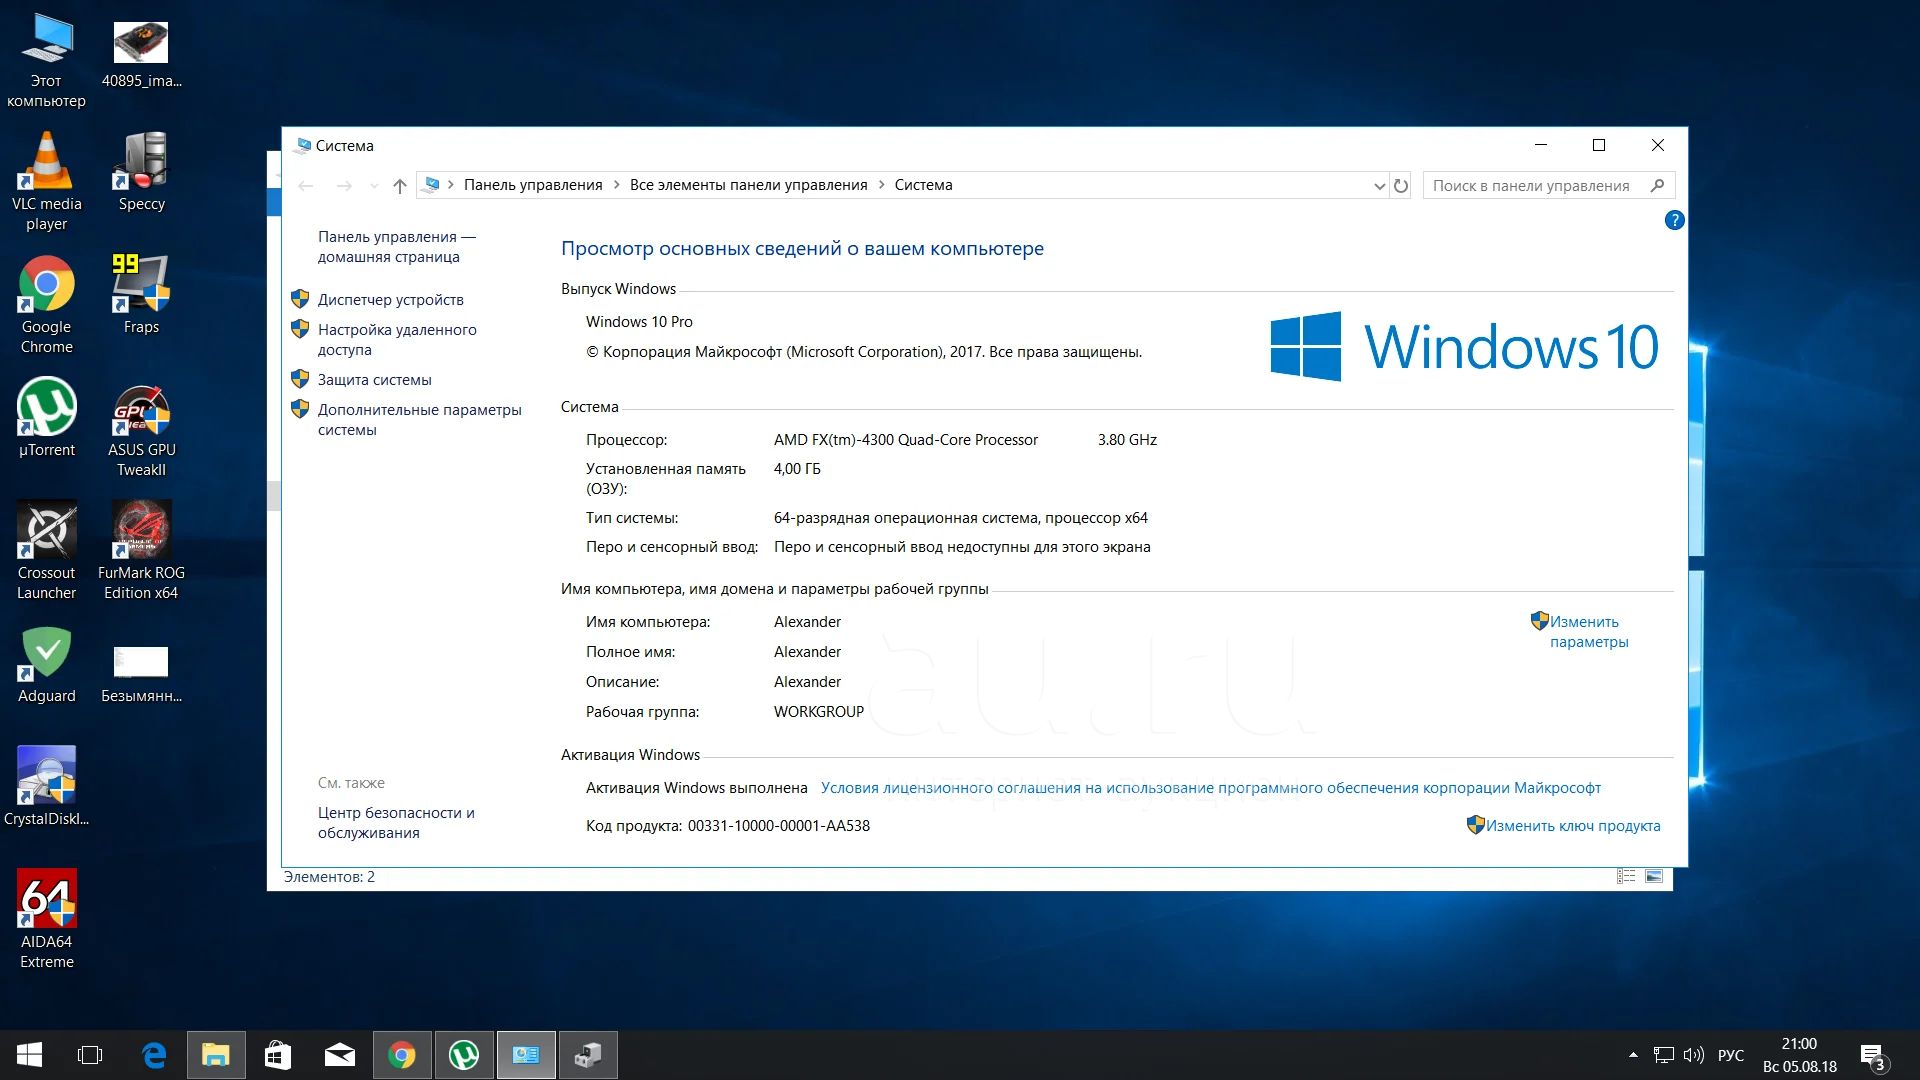Screen dimensions: 1920x1080
Task: Open the µTorrent desktop shortcut
Action: coord(46,419)
